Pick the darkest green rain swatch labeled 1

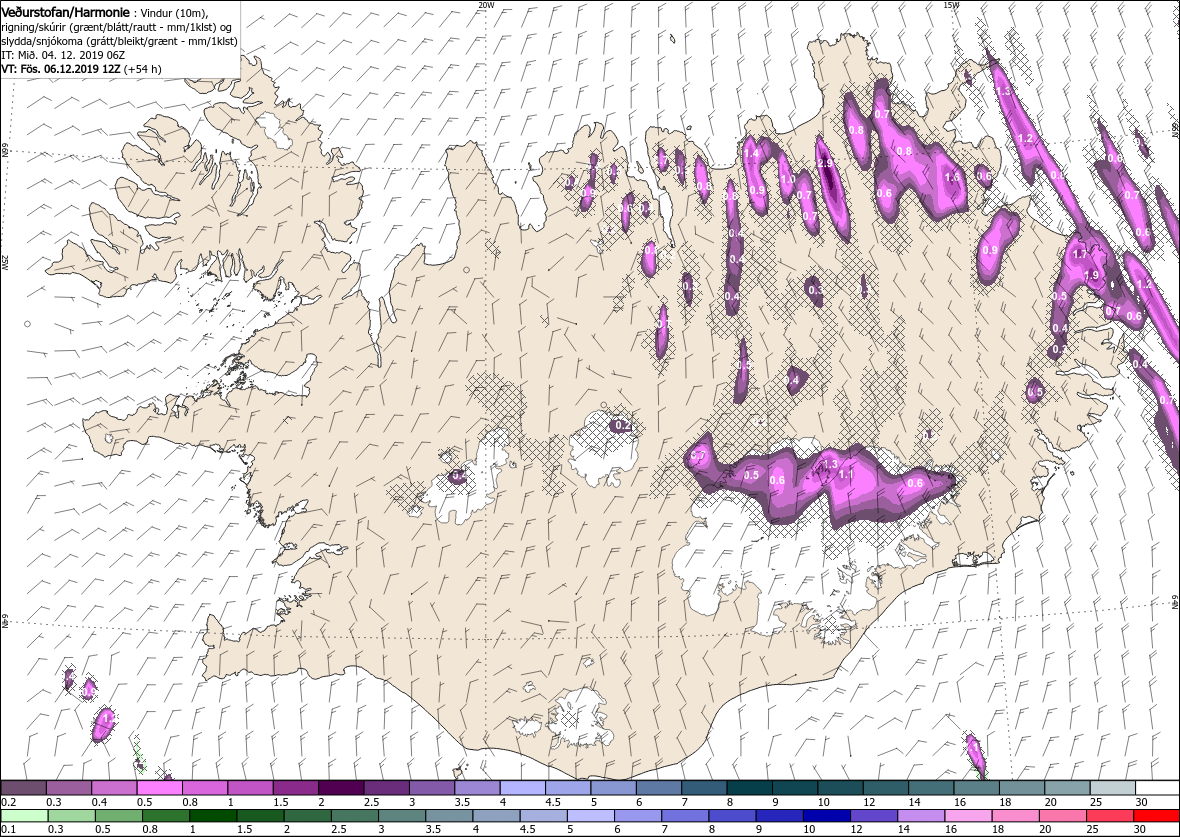213,816
